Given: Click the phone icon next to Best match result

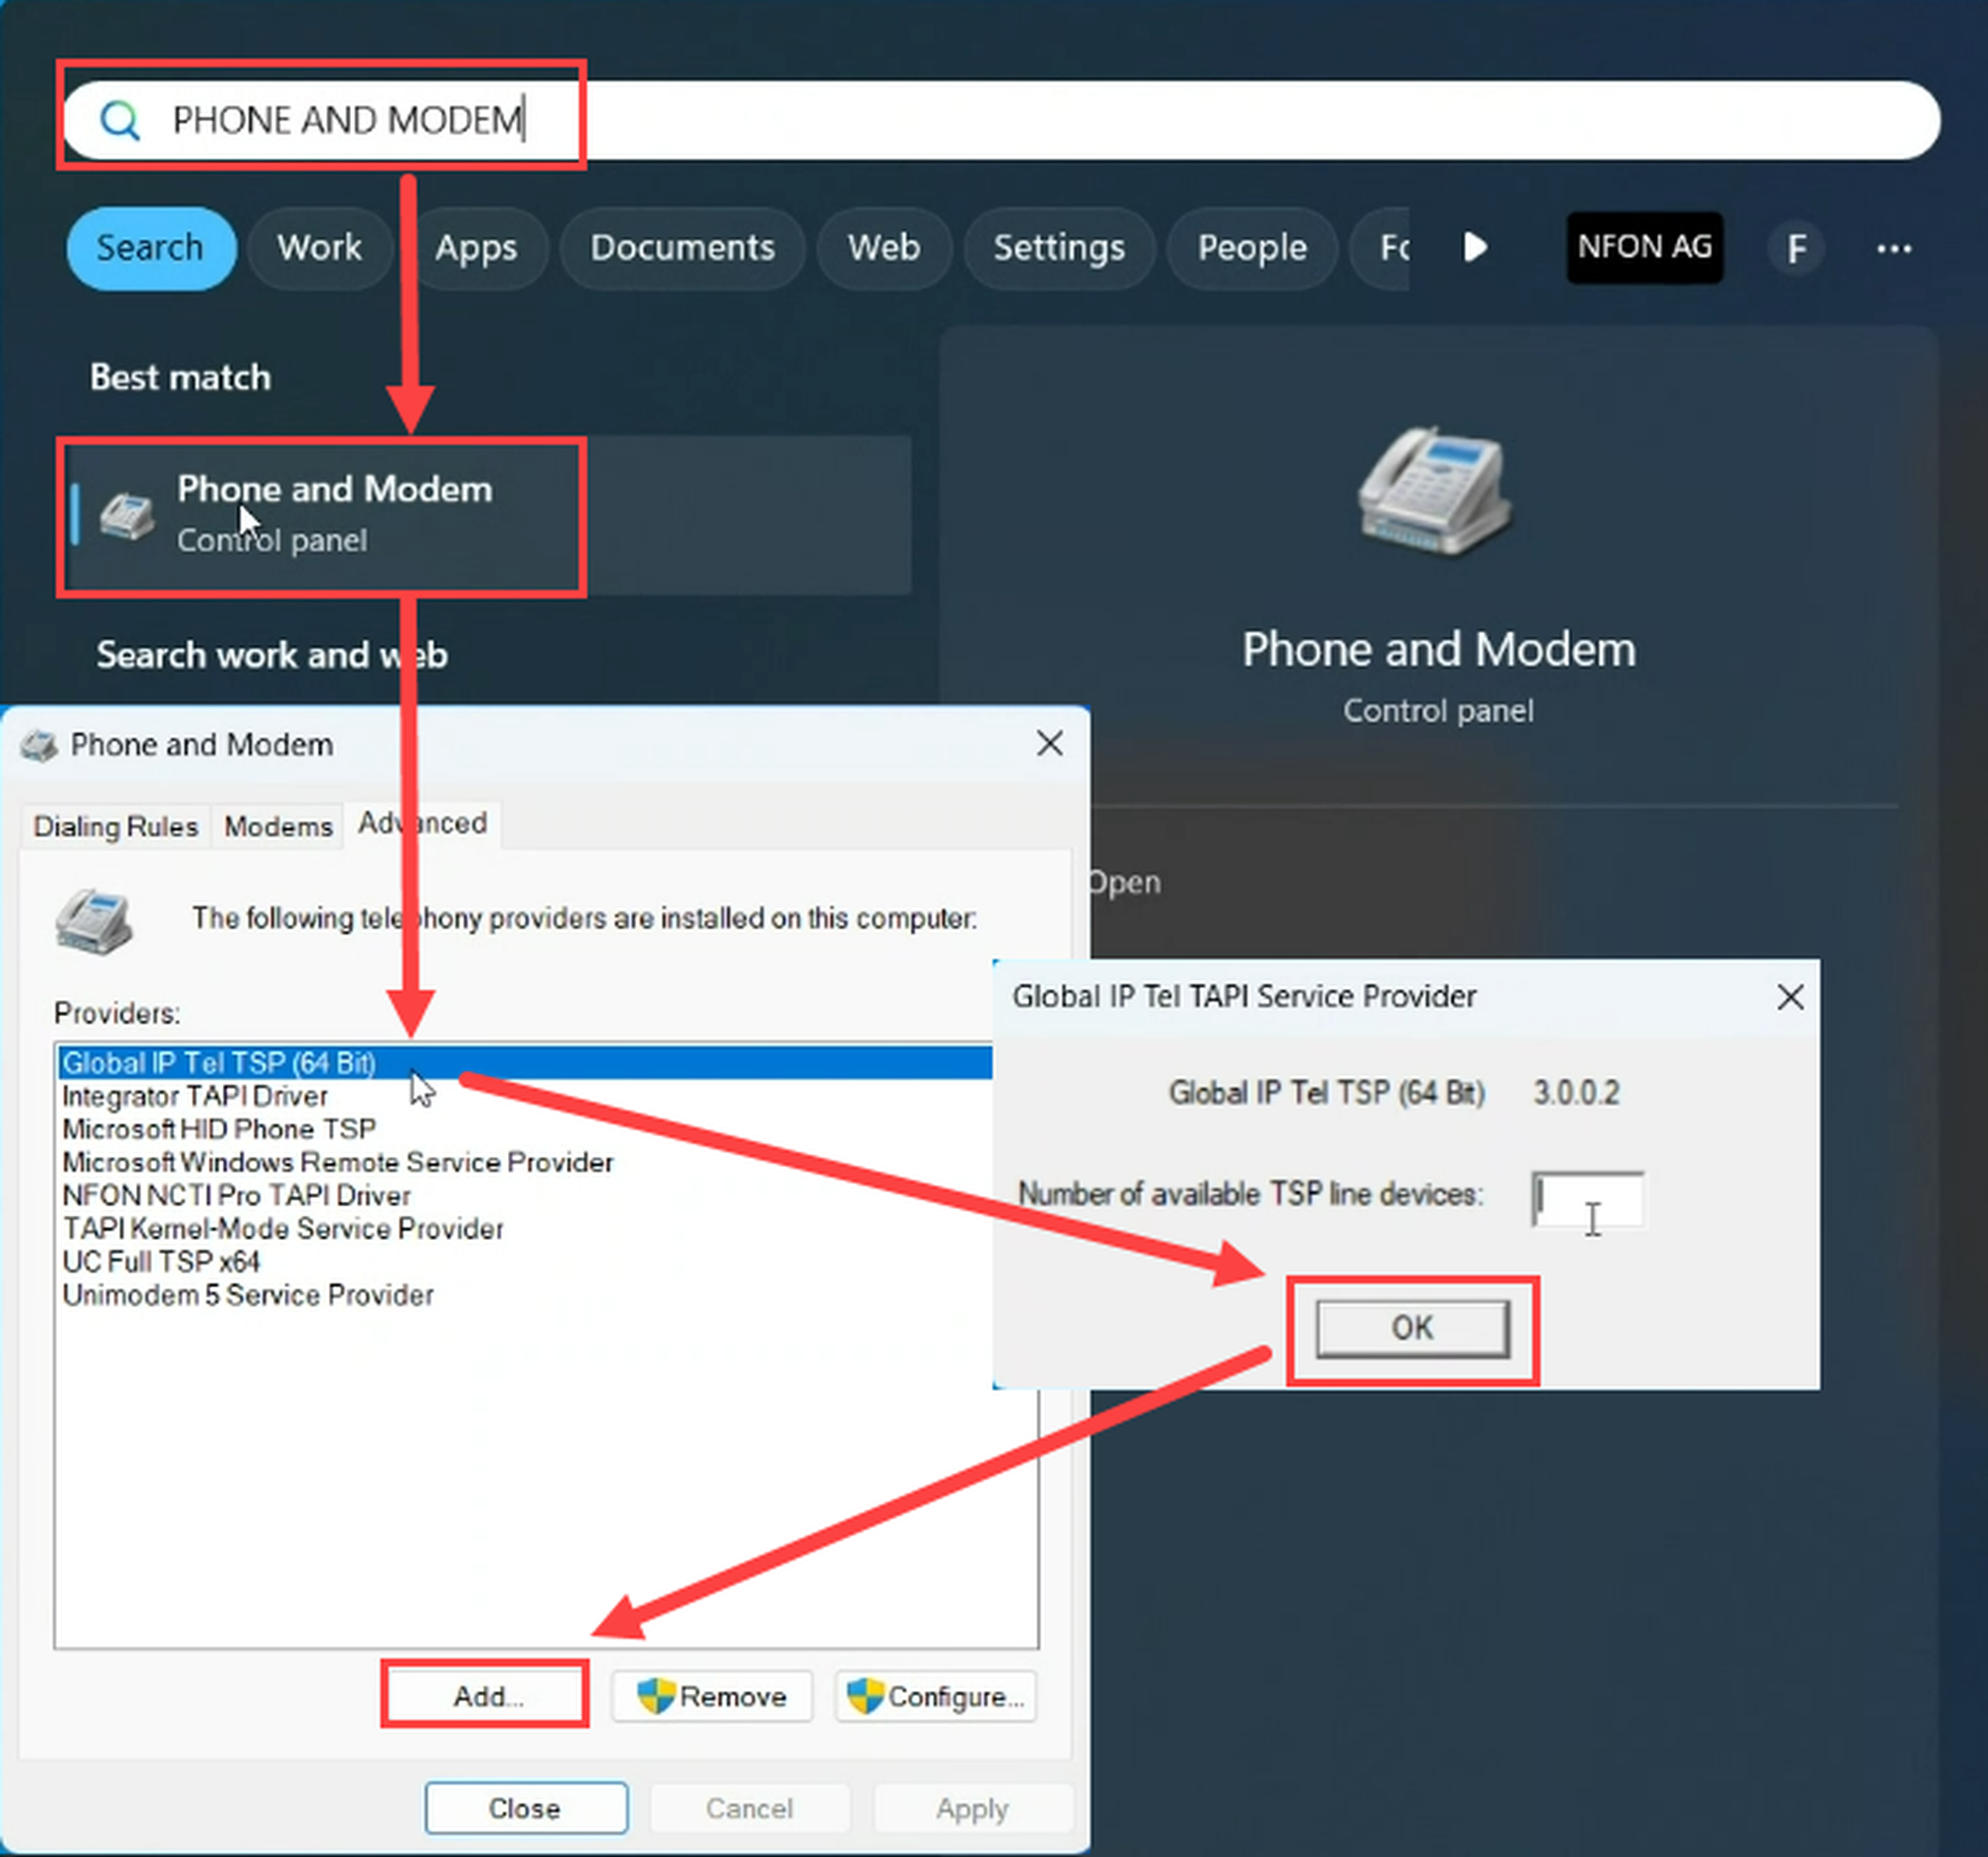Looking at the screenshot, I should [127, 516].
